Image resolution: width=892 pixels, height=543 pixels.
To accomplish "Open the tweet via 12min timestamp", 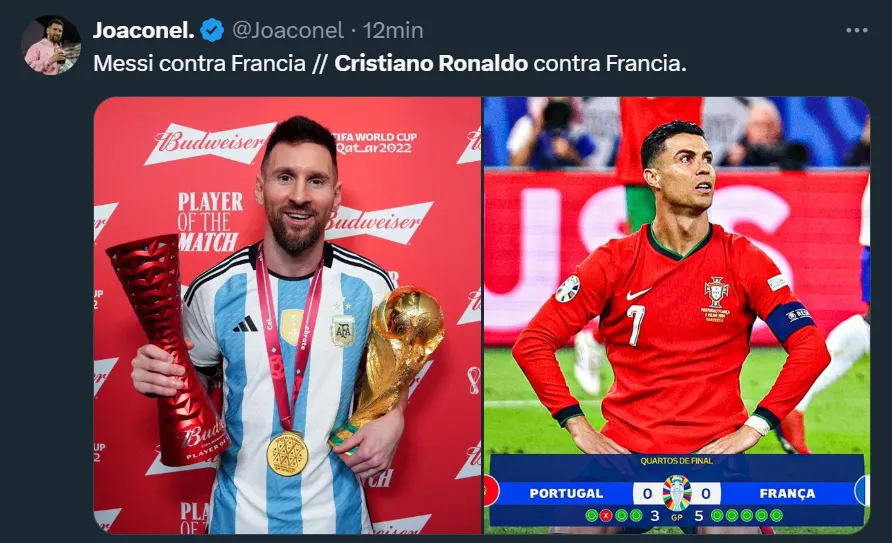I will 393,30.
